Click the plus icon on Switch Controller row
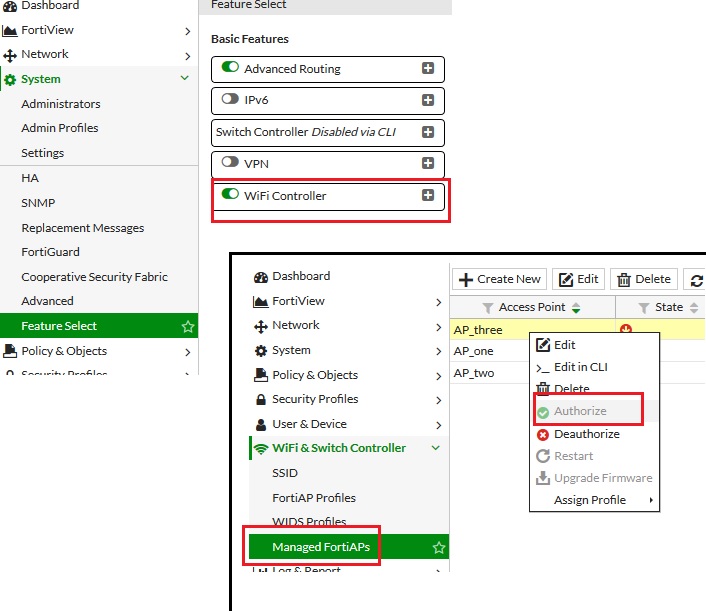 click(x=428, y=132)
